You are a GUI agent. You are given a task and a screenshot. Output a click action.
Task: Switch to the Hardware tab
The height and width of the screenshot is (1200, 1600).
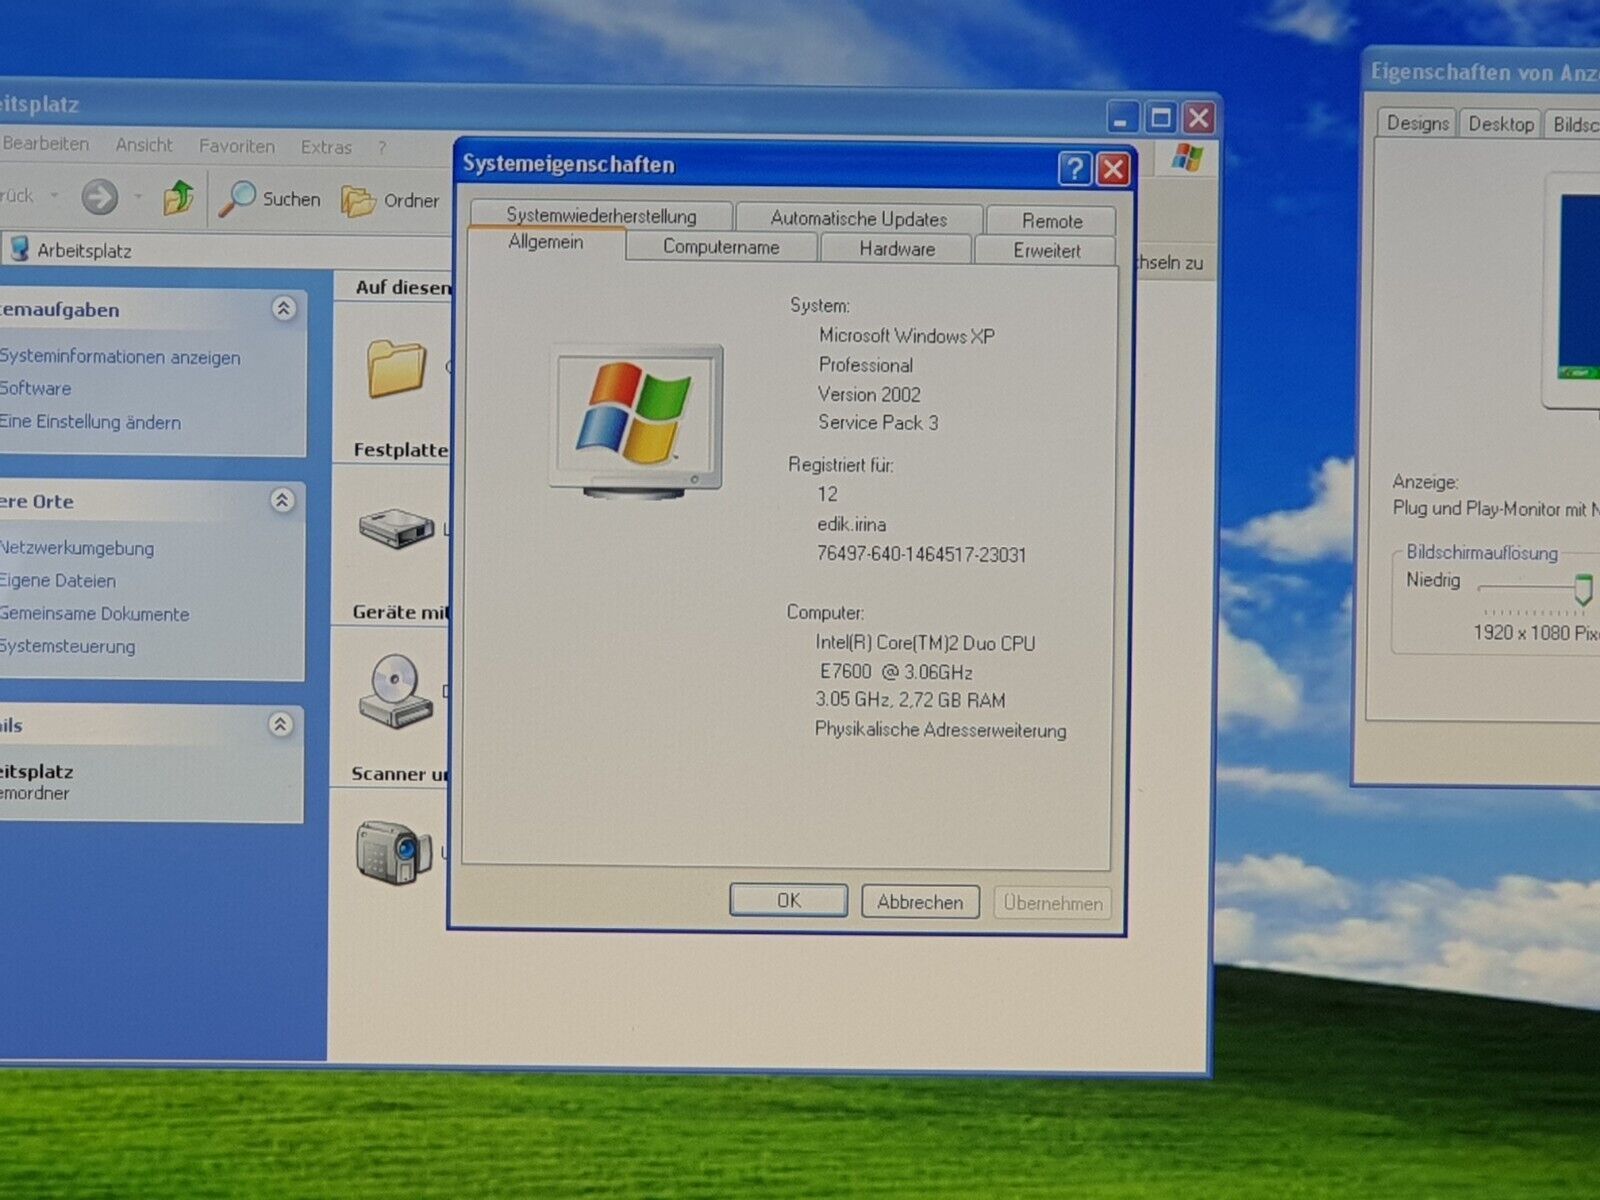[897, 249]
